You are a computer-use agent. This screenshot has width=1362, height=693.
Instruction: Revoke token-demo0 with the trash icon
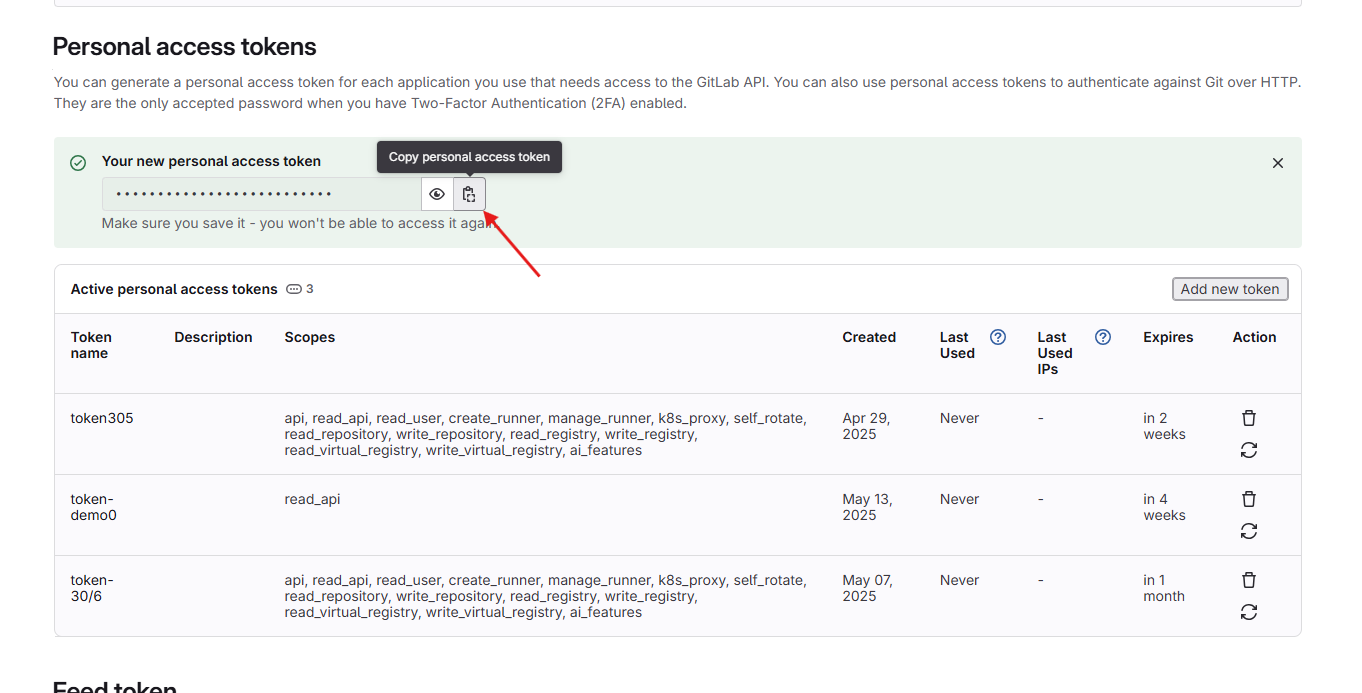click(x=1248, y=499)
